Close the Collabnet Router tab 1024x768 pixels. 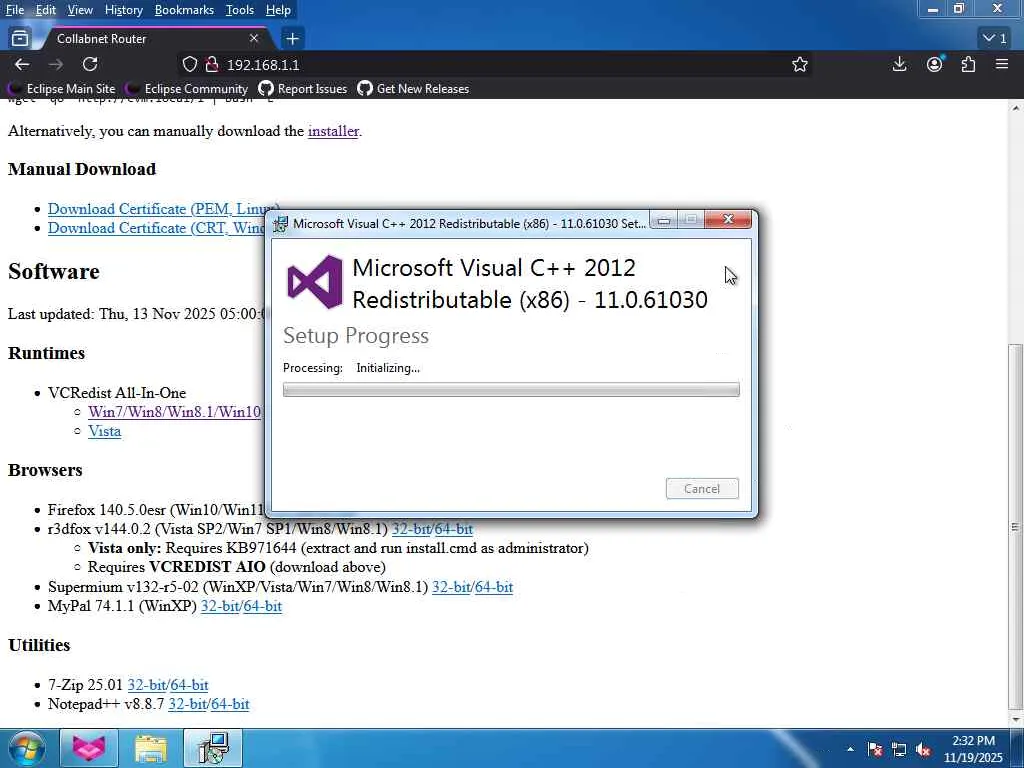point(254,39)
